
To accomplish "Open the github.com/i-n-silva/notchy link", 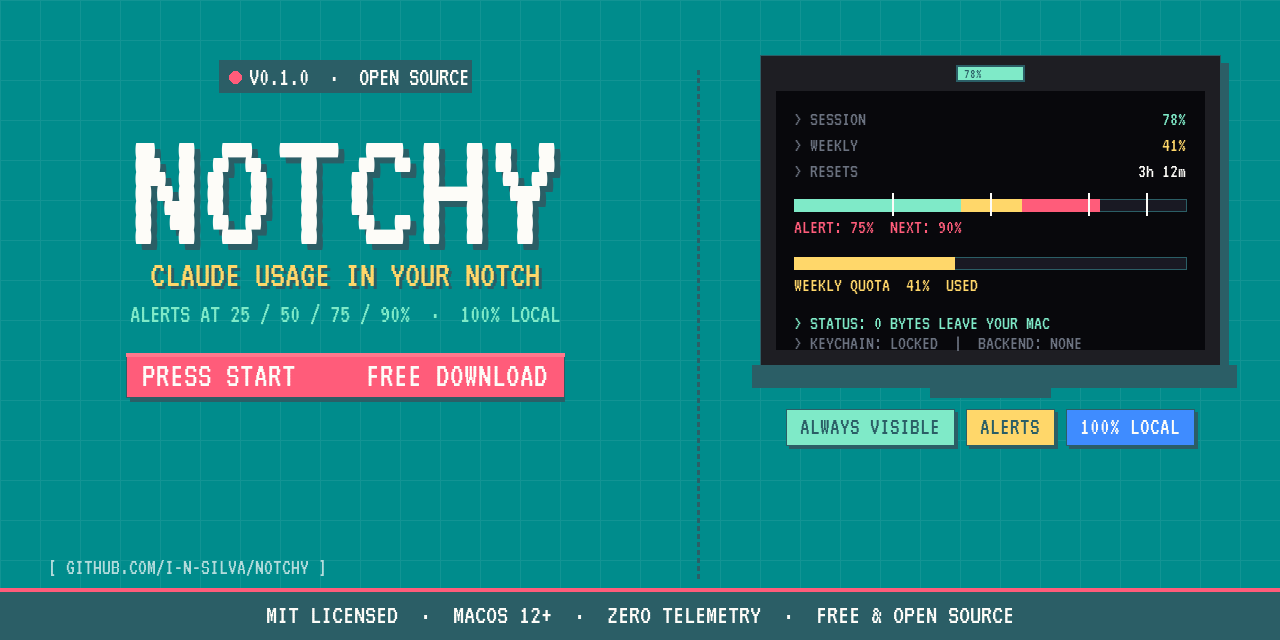I will [x=187, y=568].
